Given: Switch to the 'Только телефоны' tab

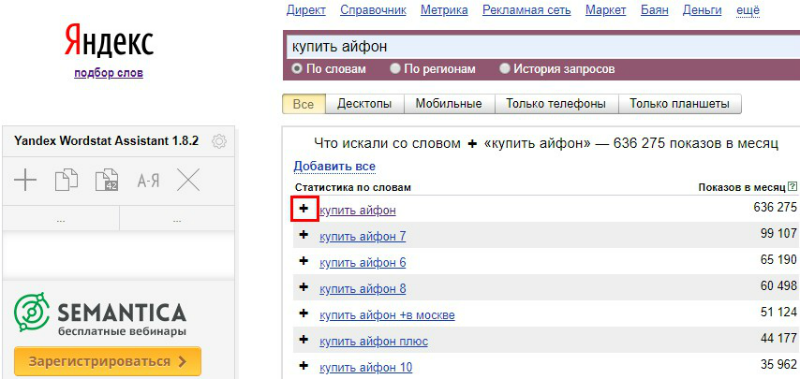Looking at the screenshot, I should pyautogui.click(x=556, y=104).
